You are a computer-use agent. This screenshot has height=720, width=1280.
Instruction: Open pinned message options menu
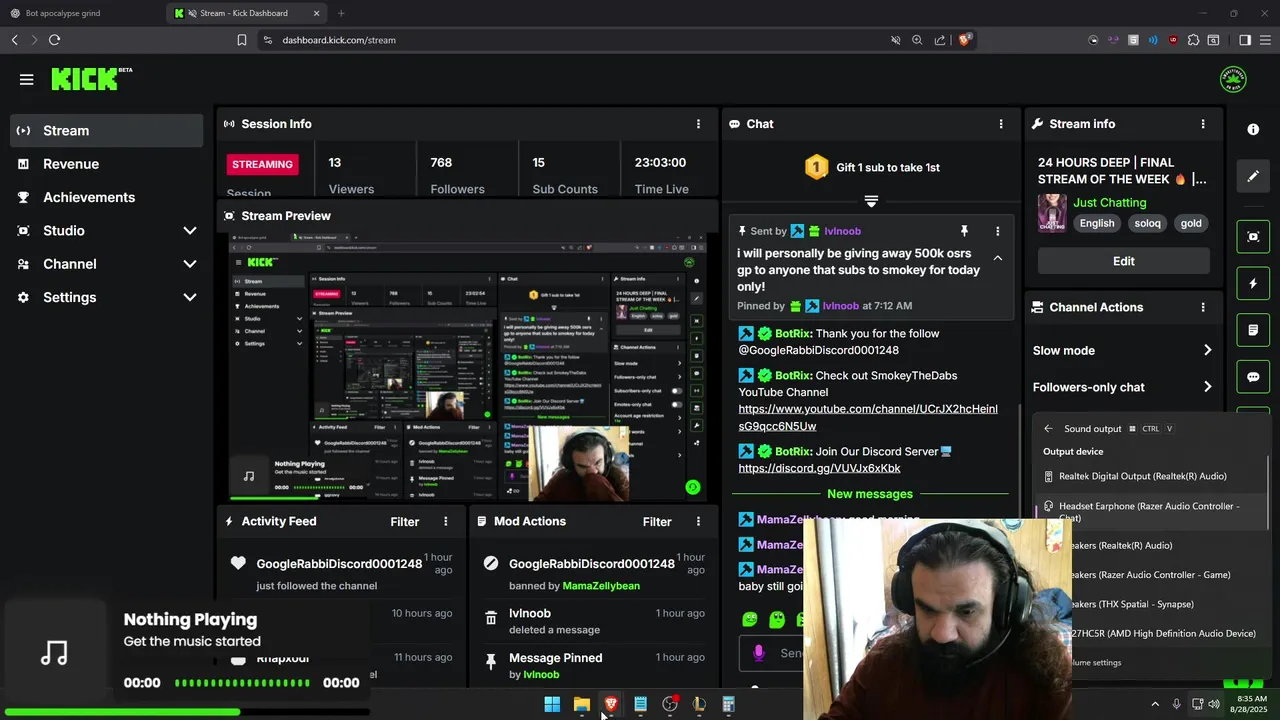click(x=997, y=231)
